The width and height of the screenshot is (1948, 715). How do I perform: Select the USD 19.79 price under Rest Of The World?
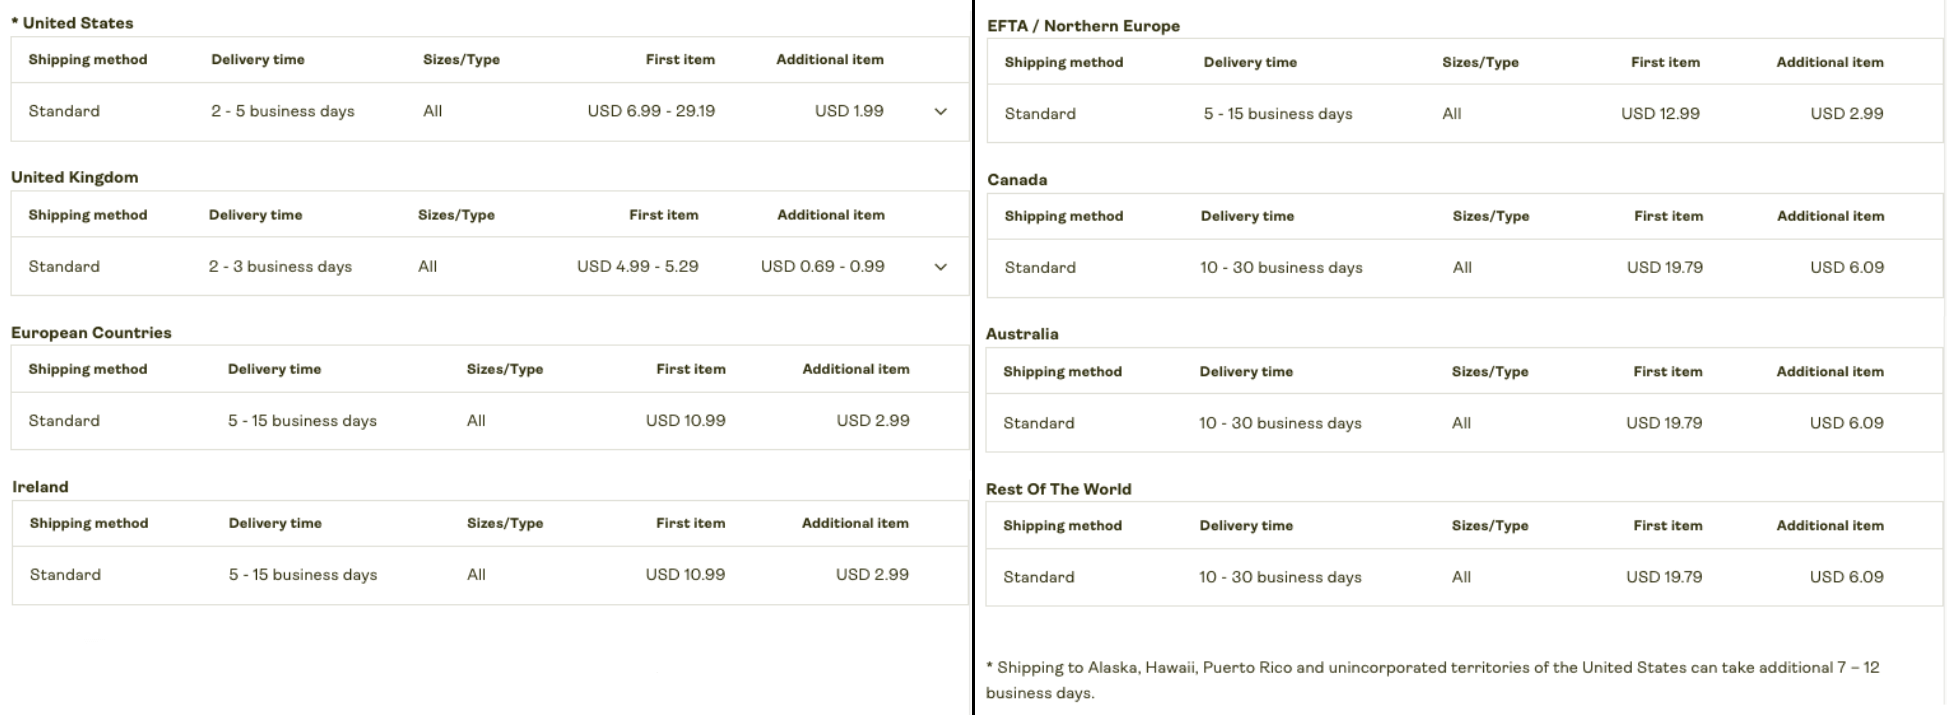1666,577
